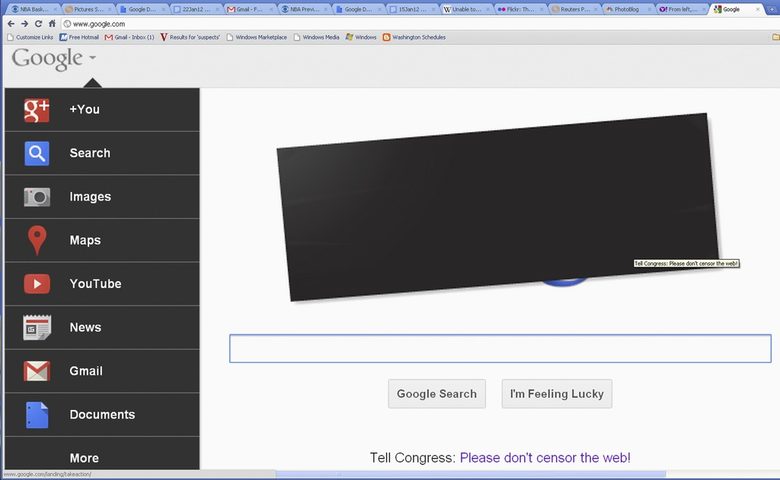Viewport: 780px width, 480px height.
Task: Switch to the NBA Previ... tab
Action: pyautogui.click(x=304, y=9)
